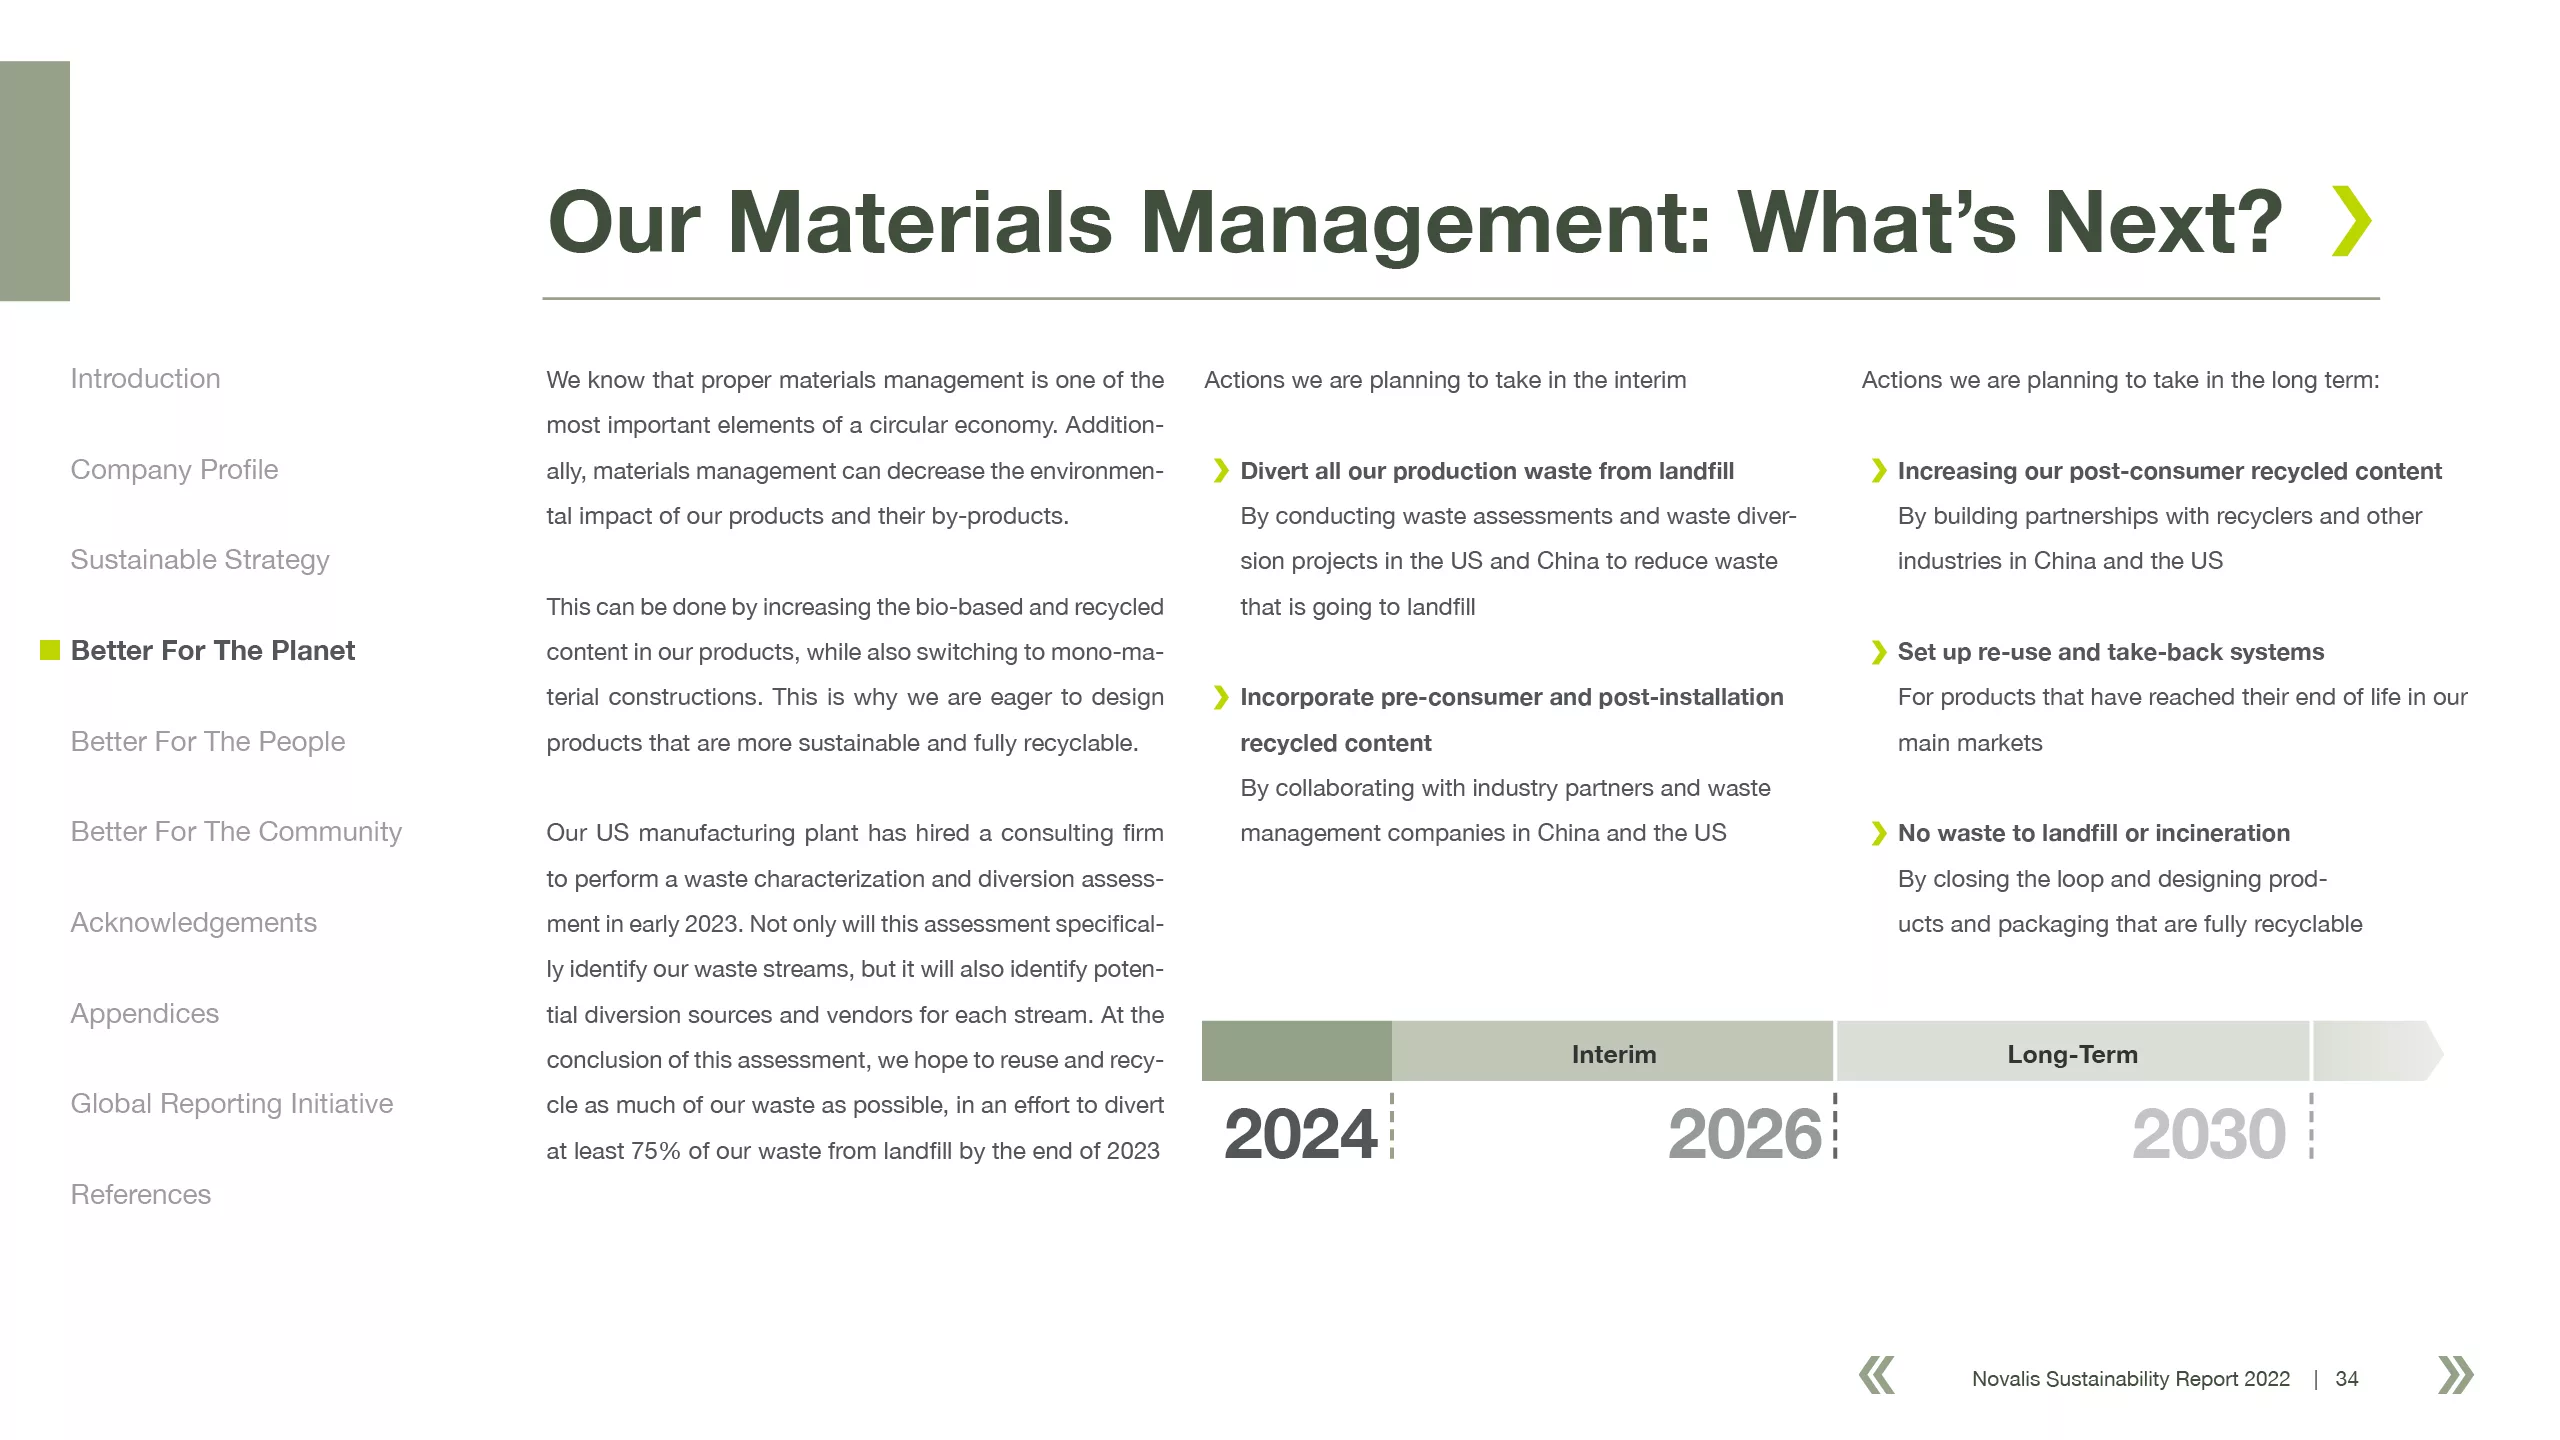The image size is (2560, 1440).
Task: Click the green square marker beside Better For The Planet
Action: click(x=50, y=651)
